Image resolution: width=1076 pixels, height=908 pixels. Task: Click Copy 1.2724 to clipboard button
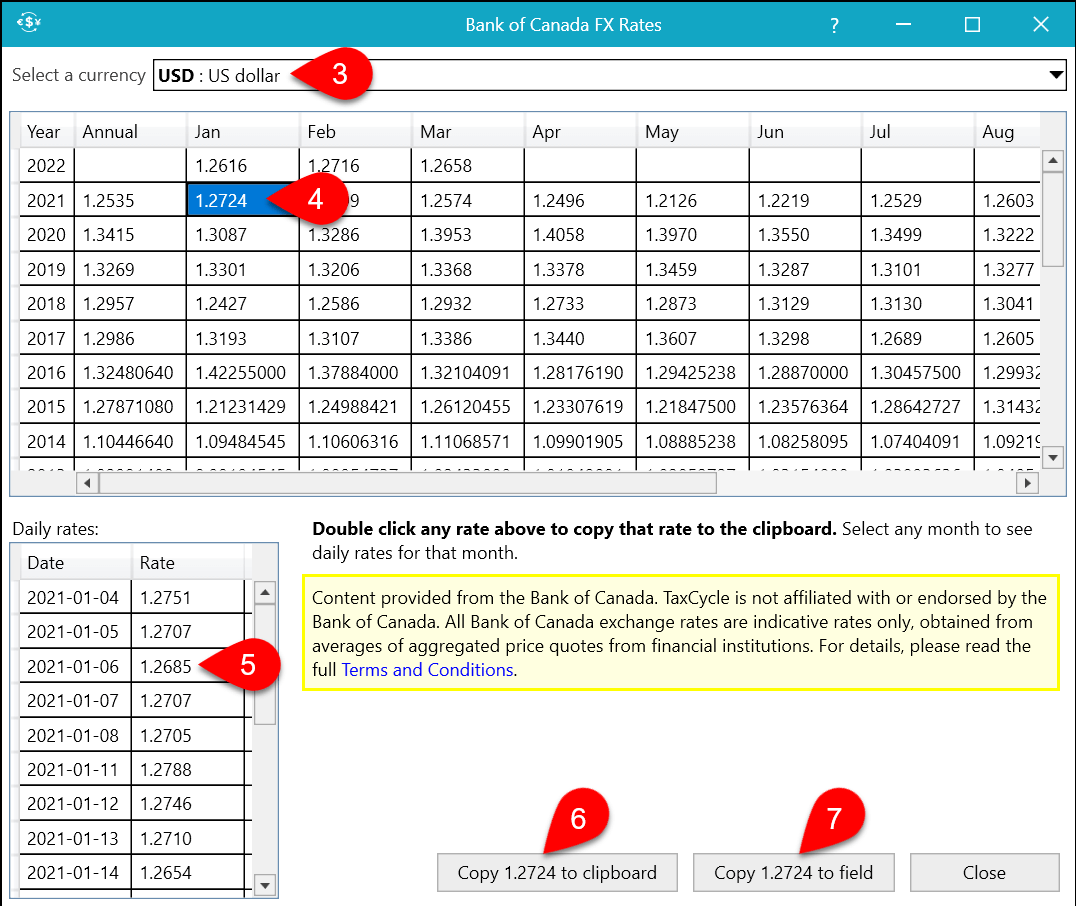(x=557, y=872)
